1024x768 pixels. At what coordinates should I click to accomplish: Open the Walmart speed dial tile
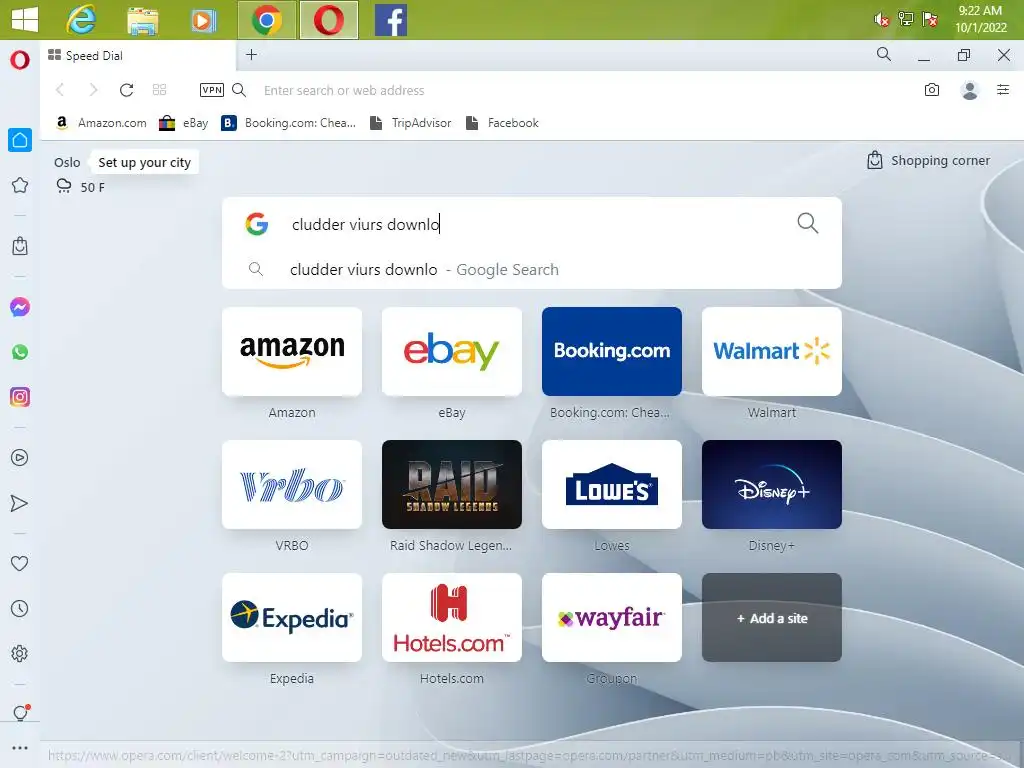772,351
